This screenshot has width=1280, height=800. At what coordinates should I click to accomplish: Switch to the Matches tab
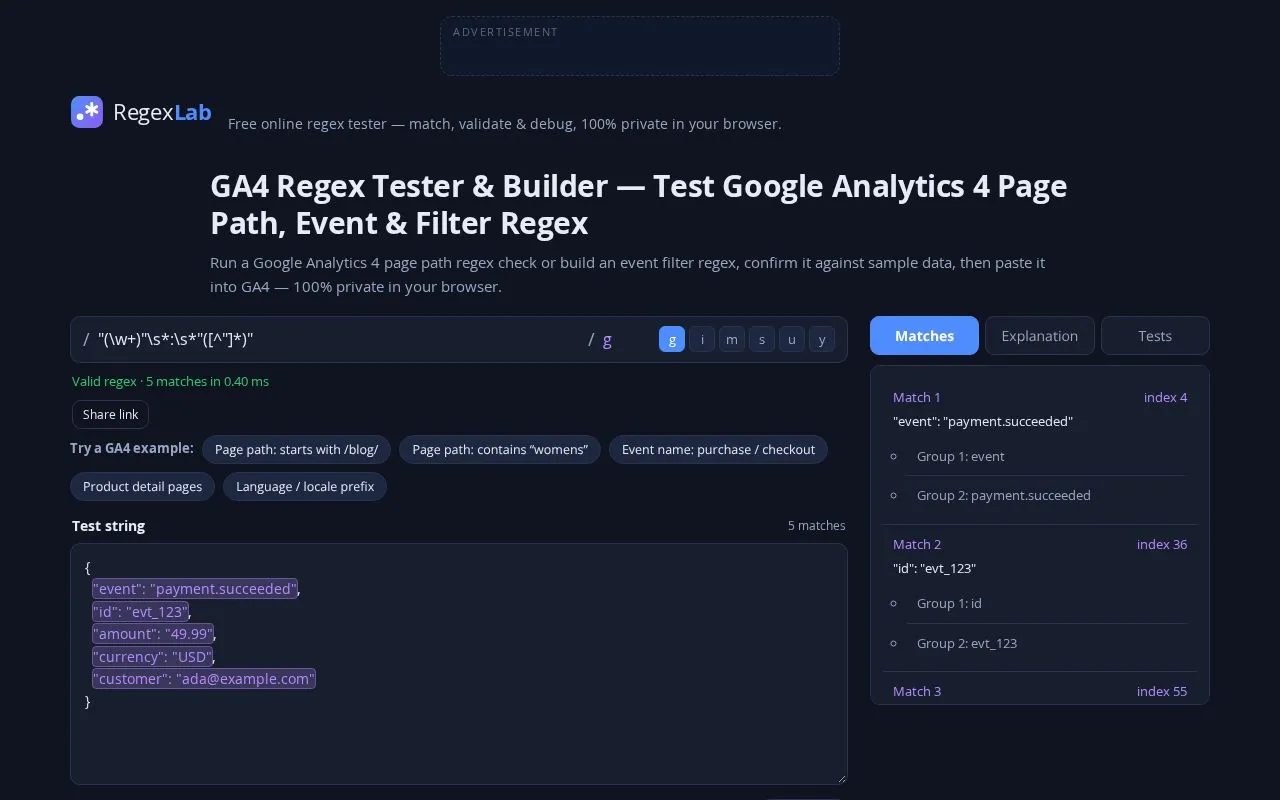click(924, 336)
